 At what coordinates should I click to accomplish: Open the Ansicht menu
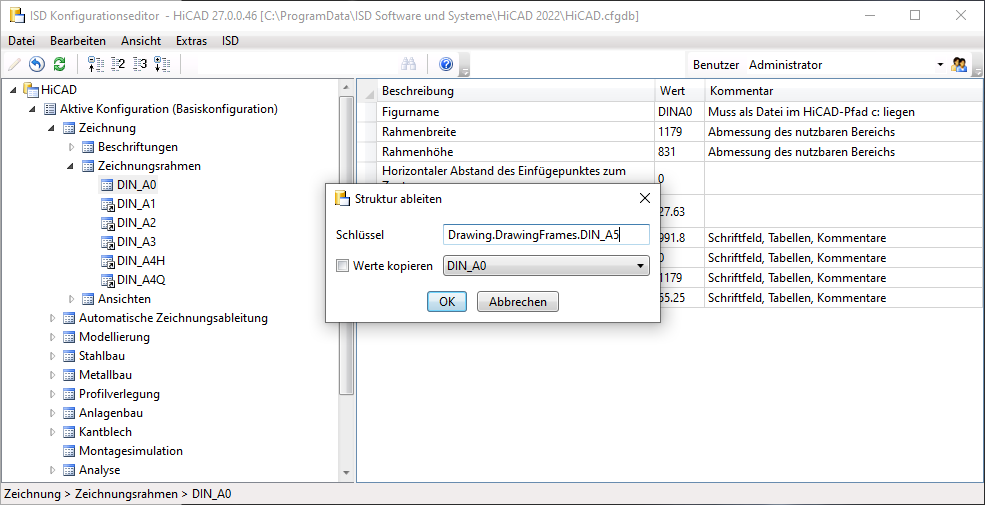coord(141,41)
